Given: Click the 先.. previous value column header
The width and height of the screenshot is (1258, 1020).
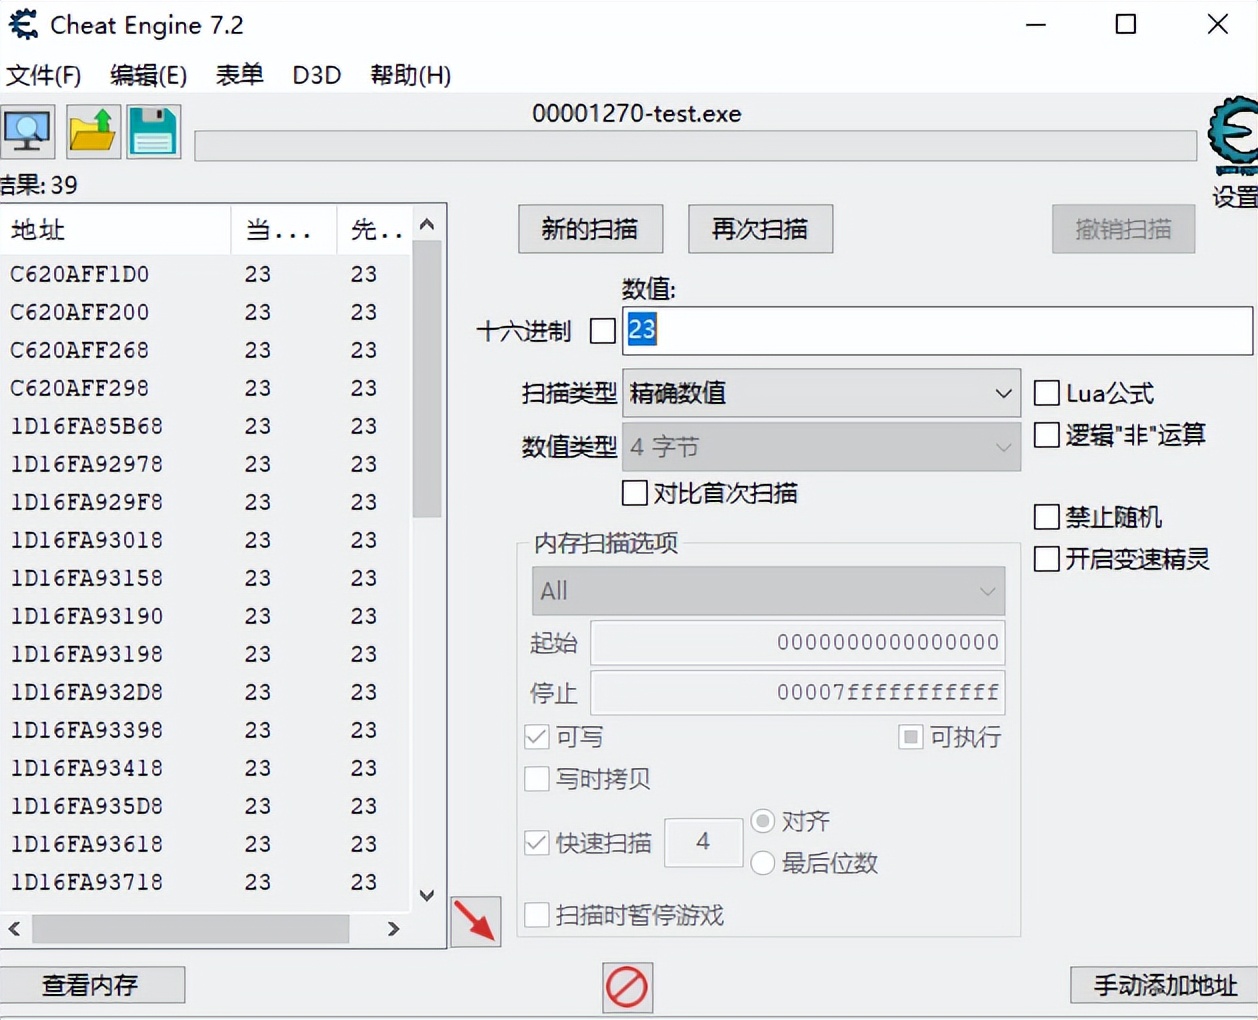Looking at the screenshot, I should pos(375,230).
